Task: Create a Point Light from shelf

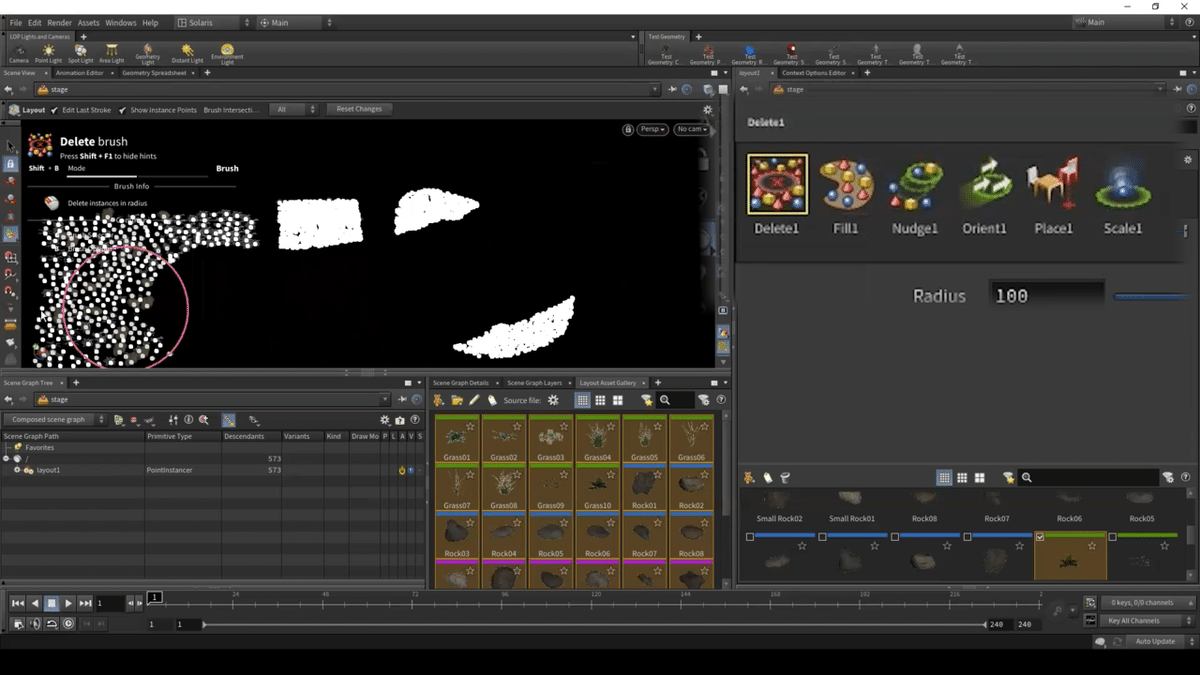Action: [x=48, y=54]
